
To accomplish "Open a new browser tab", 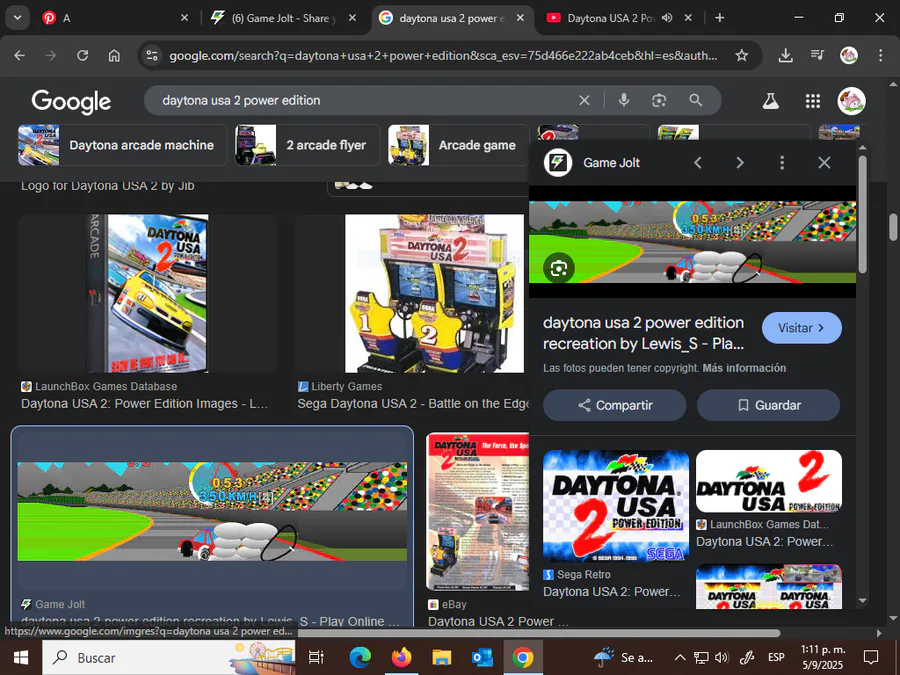I will pos(719,18).
